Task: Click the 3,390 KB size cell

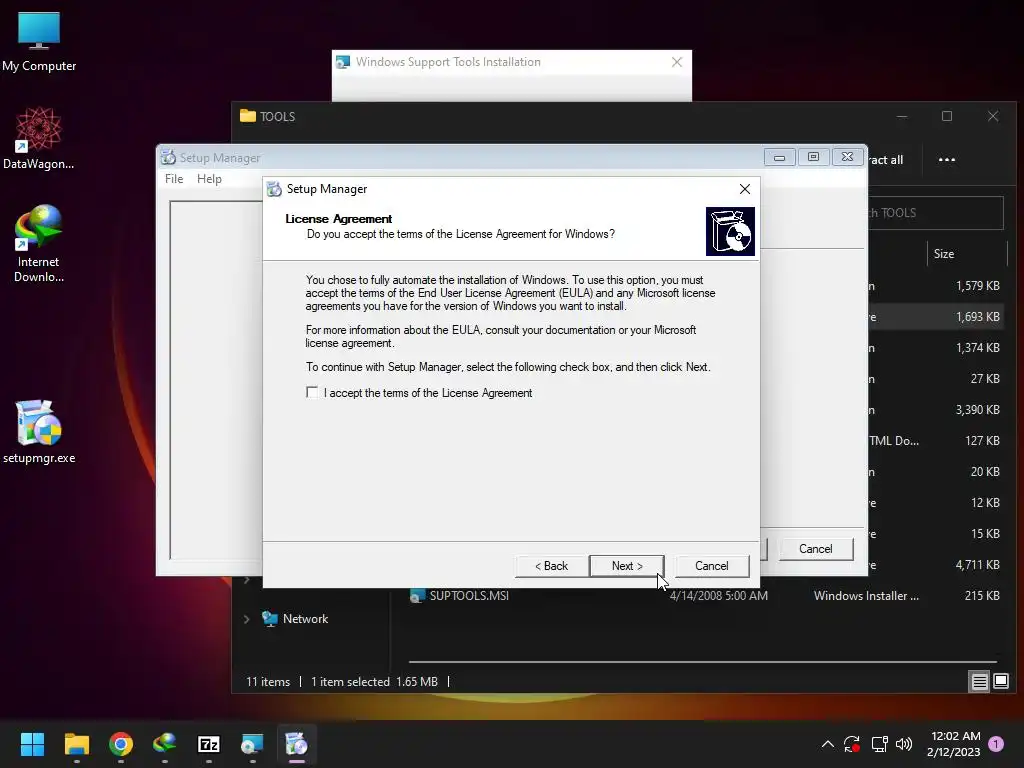Action: click(978, 410)
